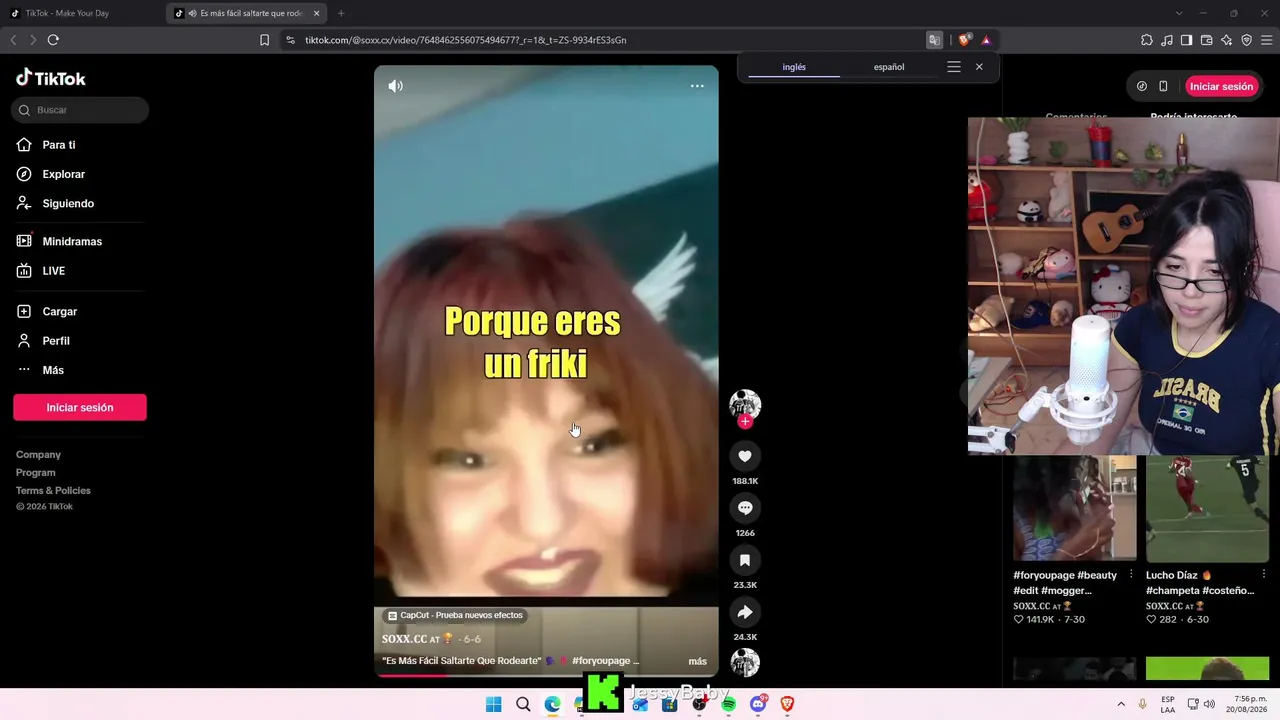Click the Brave Rewards triangle icon
Image resolution: width=1280 pixels, height=720 pixels.
click(986, 40)
